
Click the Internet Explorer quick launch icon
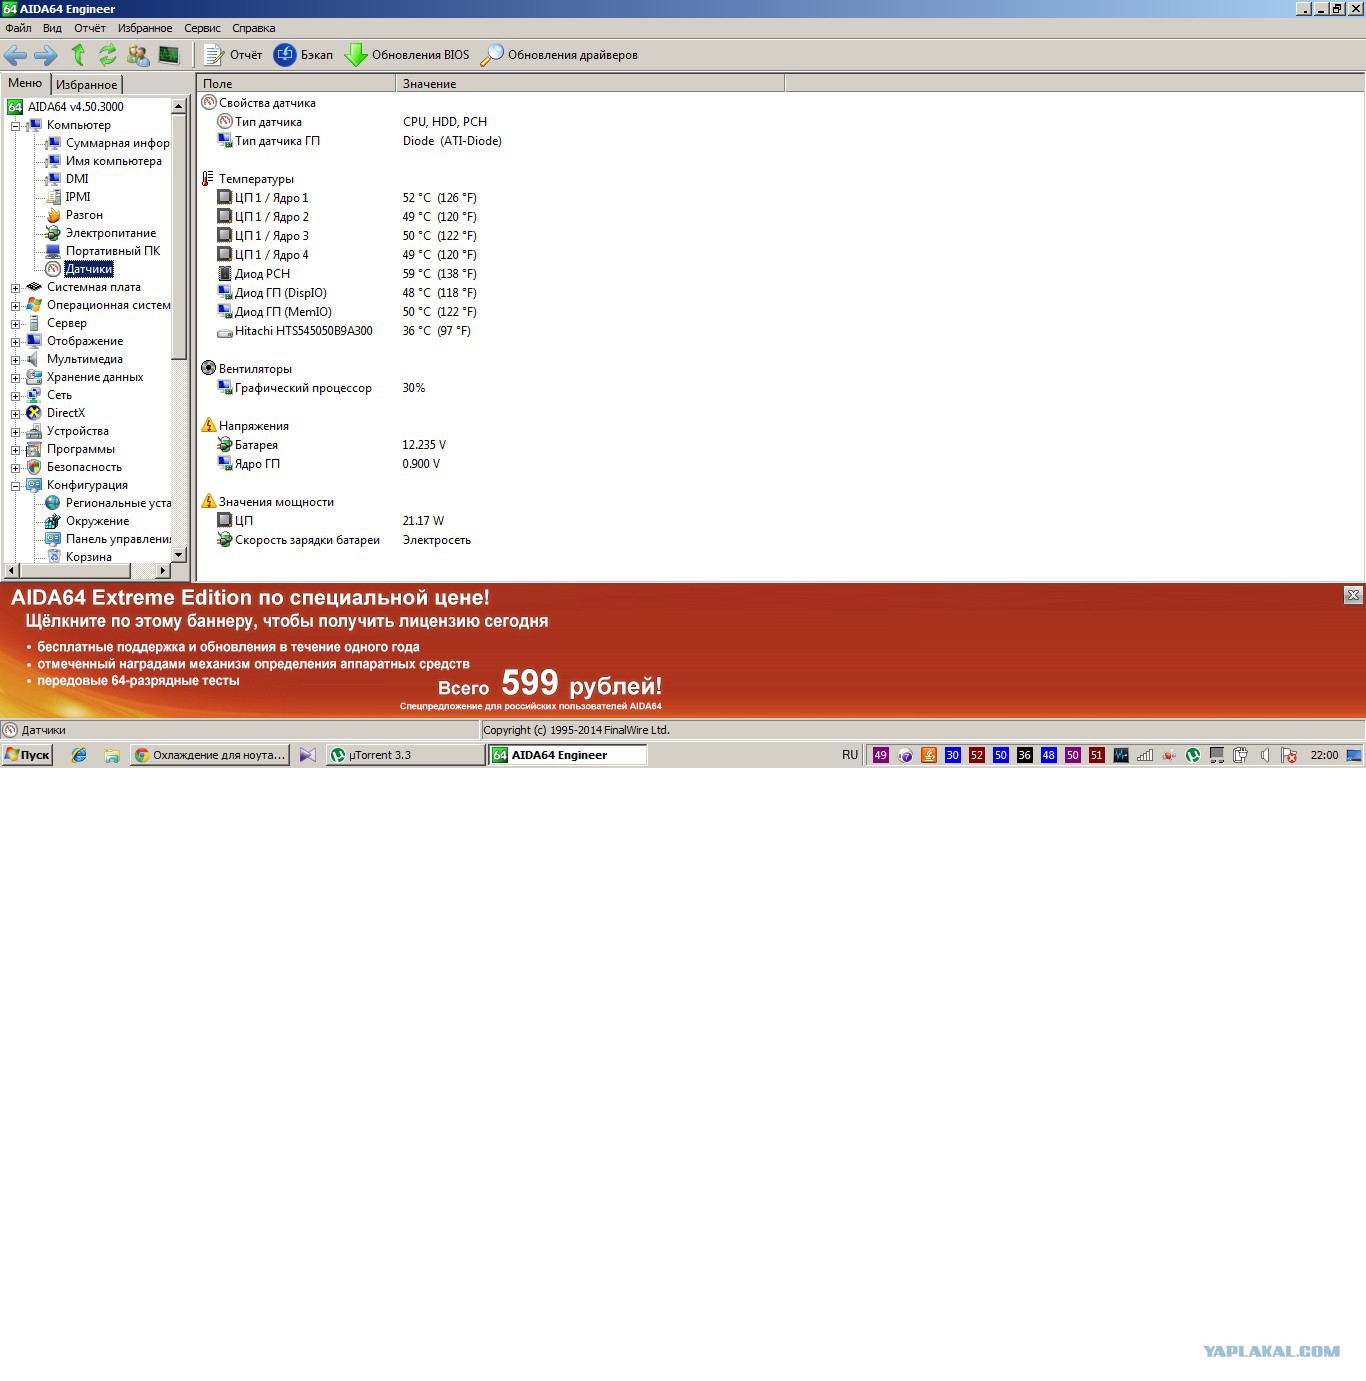click(79, 755)
